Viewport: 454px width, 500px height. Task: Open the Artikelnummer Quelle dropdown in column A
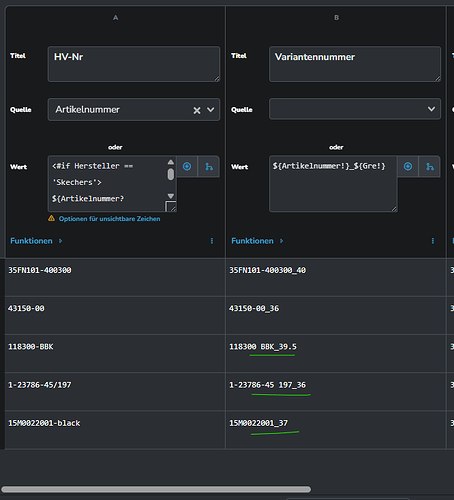(134, 109)
